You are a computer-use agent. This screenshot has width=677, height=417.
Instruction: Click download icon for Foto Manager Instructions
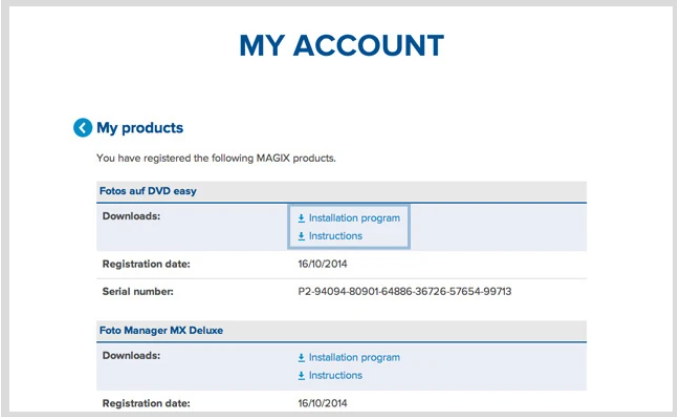coord(301,376)
